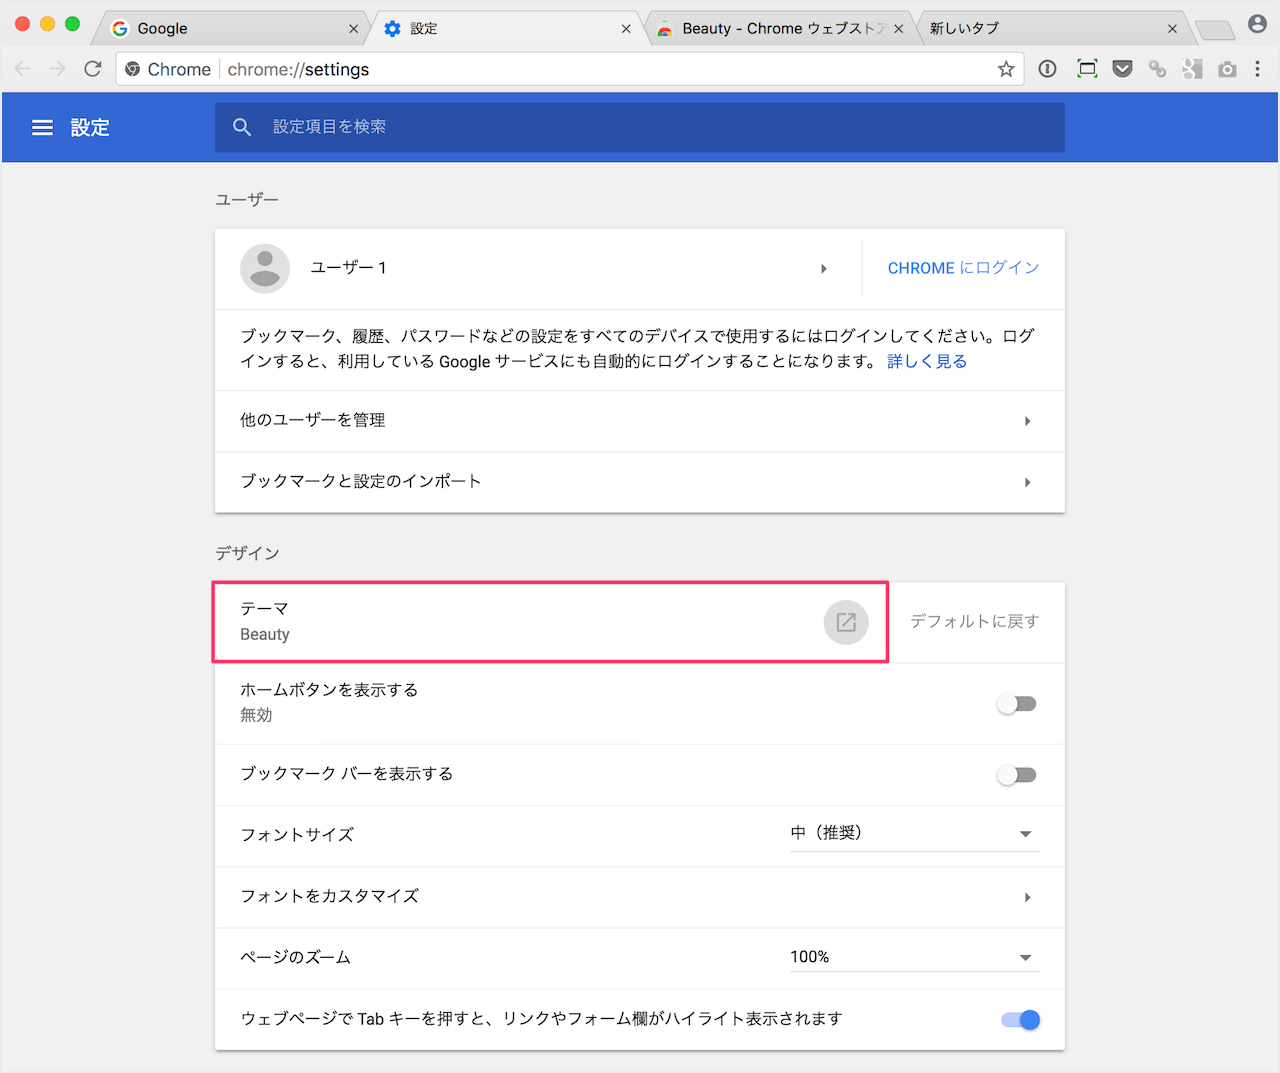Open the ページのズーム dropdown
The height and width of the screenshot is (1073, 1280).
[915, 957]
